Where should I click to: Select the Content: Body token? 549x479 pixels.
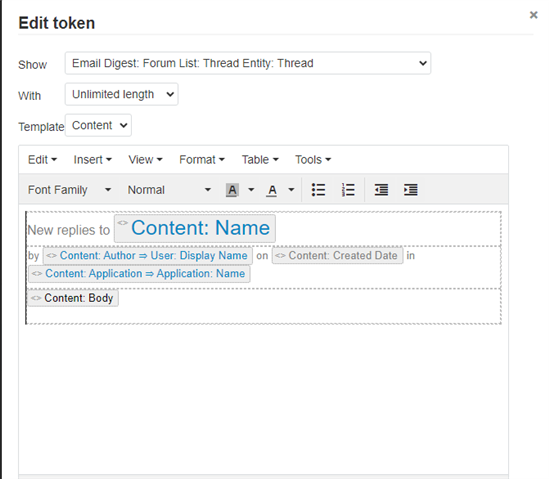coord(73,298)
